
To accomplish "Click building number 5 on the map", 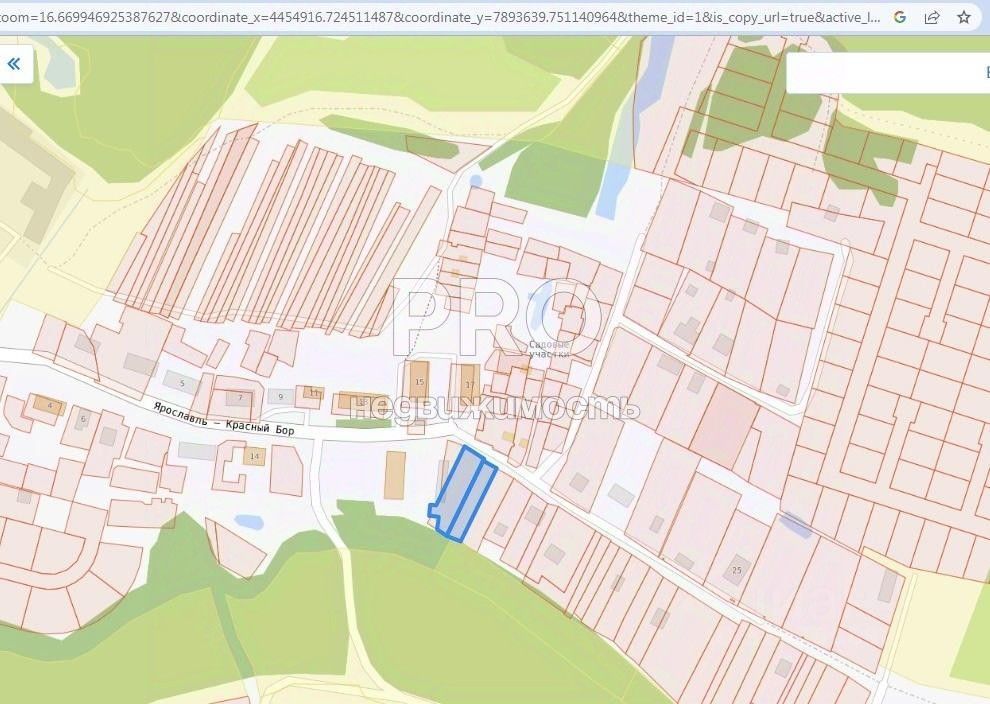I will click(181, 383).
